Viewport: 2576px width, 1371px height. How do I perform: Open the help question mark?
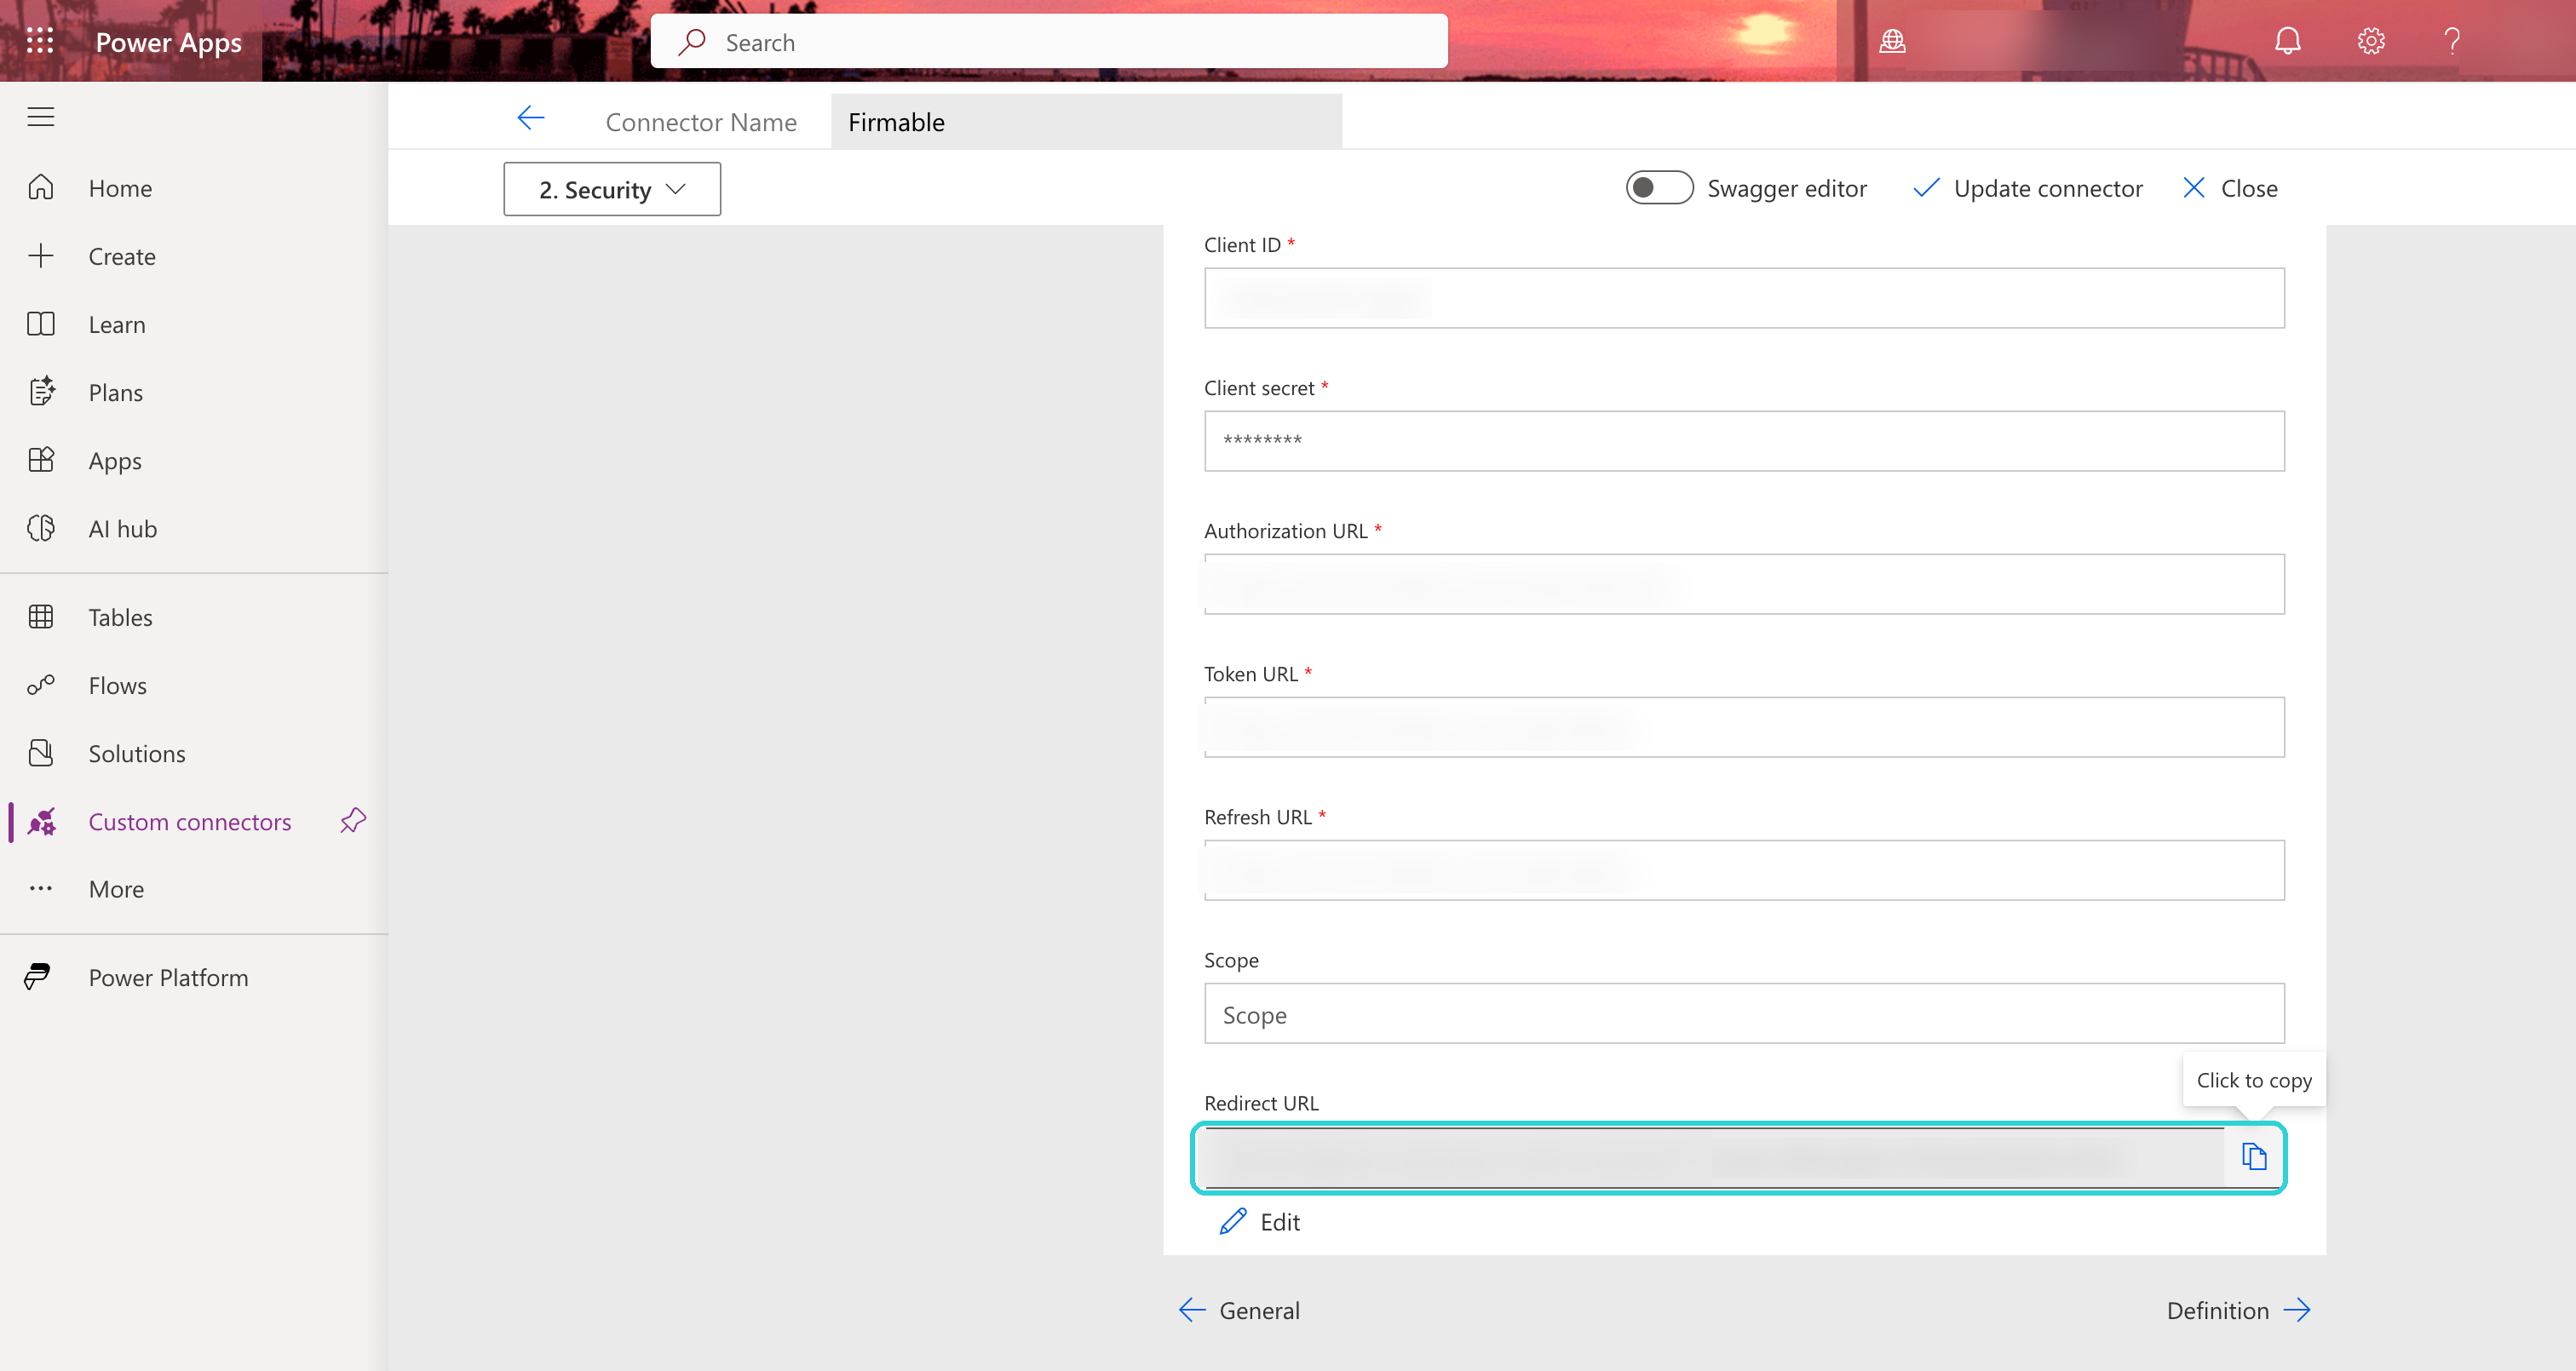[2452, 41]
